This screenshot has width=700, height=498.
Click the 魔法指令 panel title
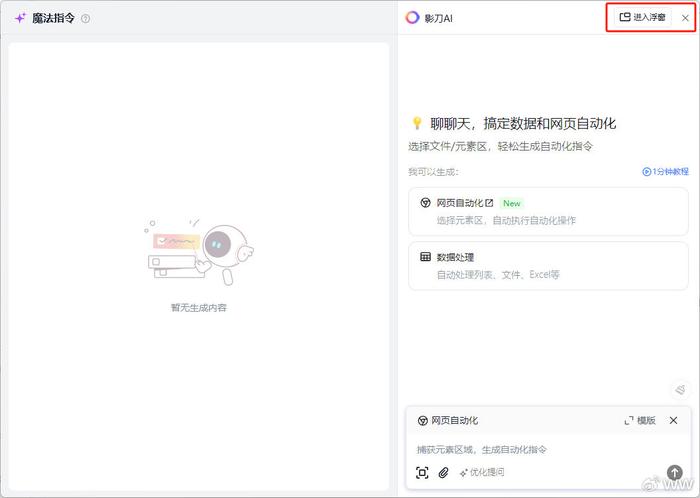point(53,18)
